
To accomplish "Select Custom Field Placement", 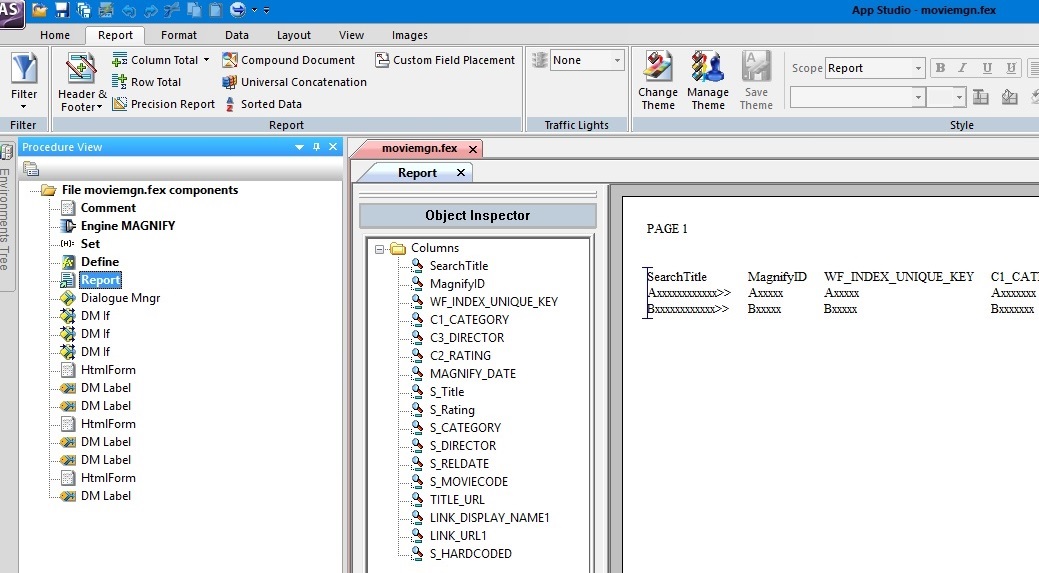I will pos(445,60).
